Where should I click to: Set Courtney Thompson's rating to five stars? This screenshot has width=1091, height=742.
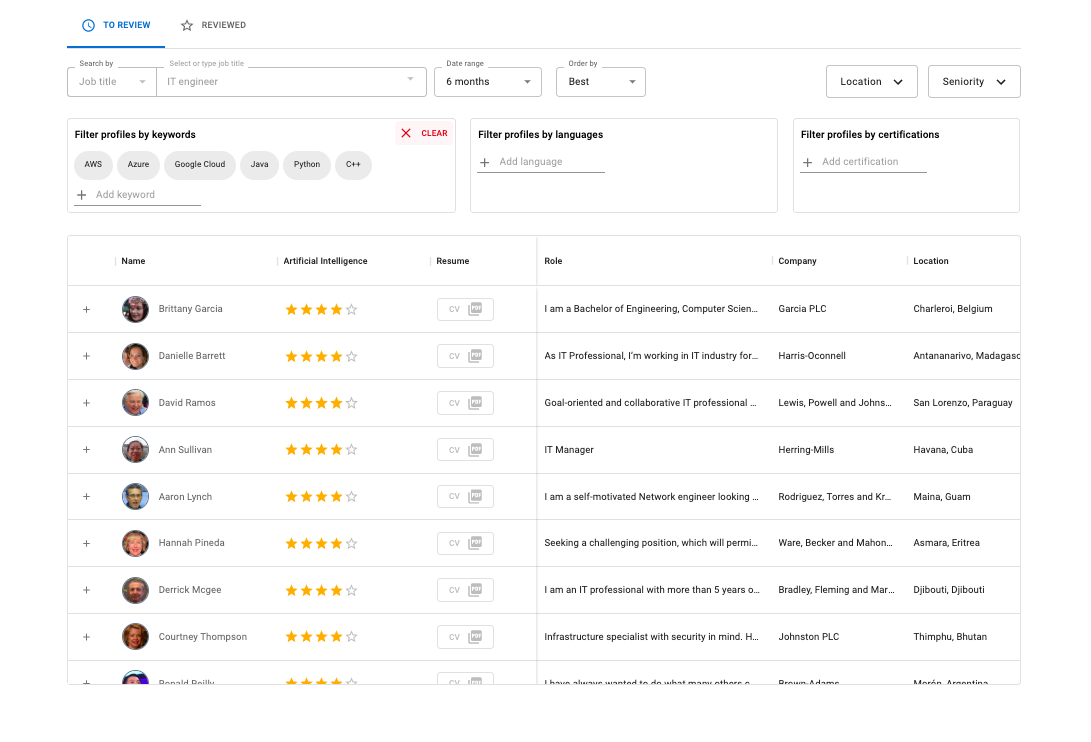point(352,636)
